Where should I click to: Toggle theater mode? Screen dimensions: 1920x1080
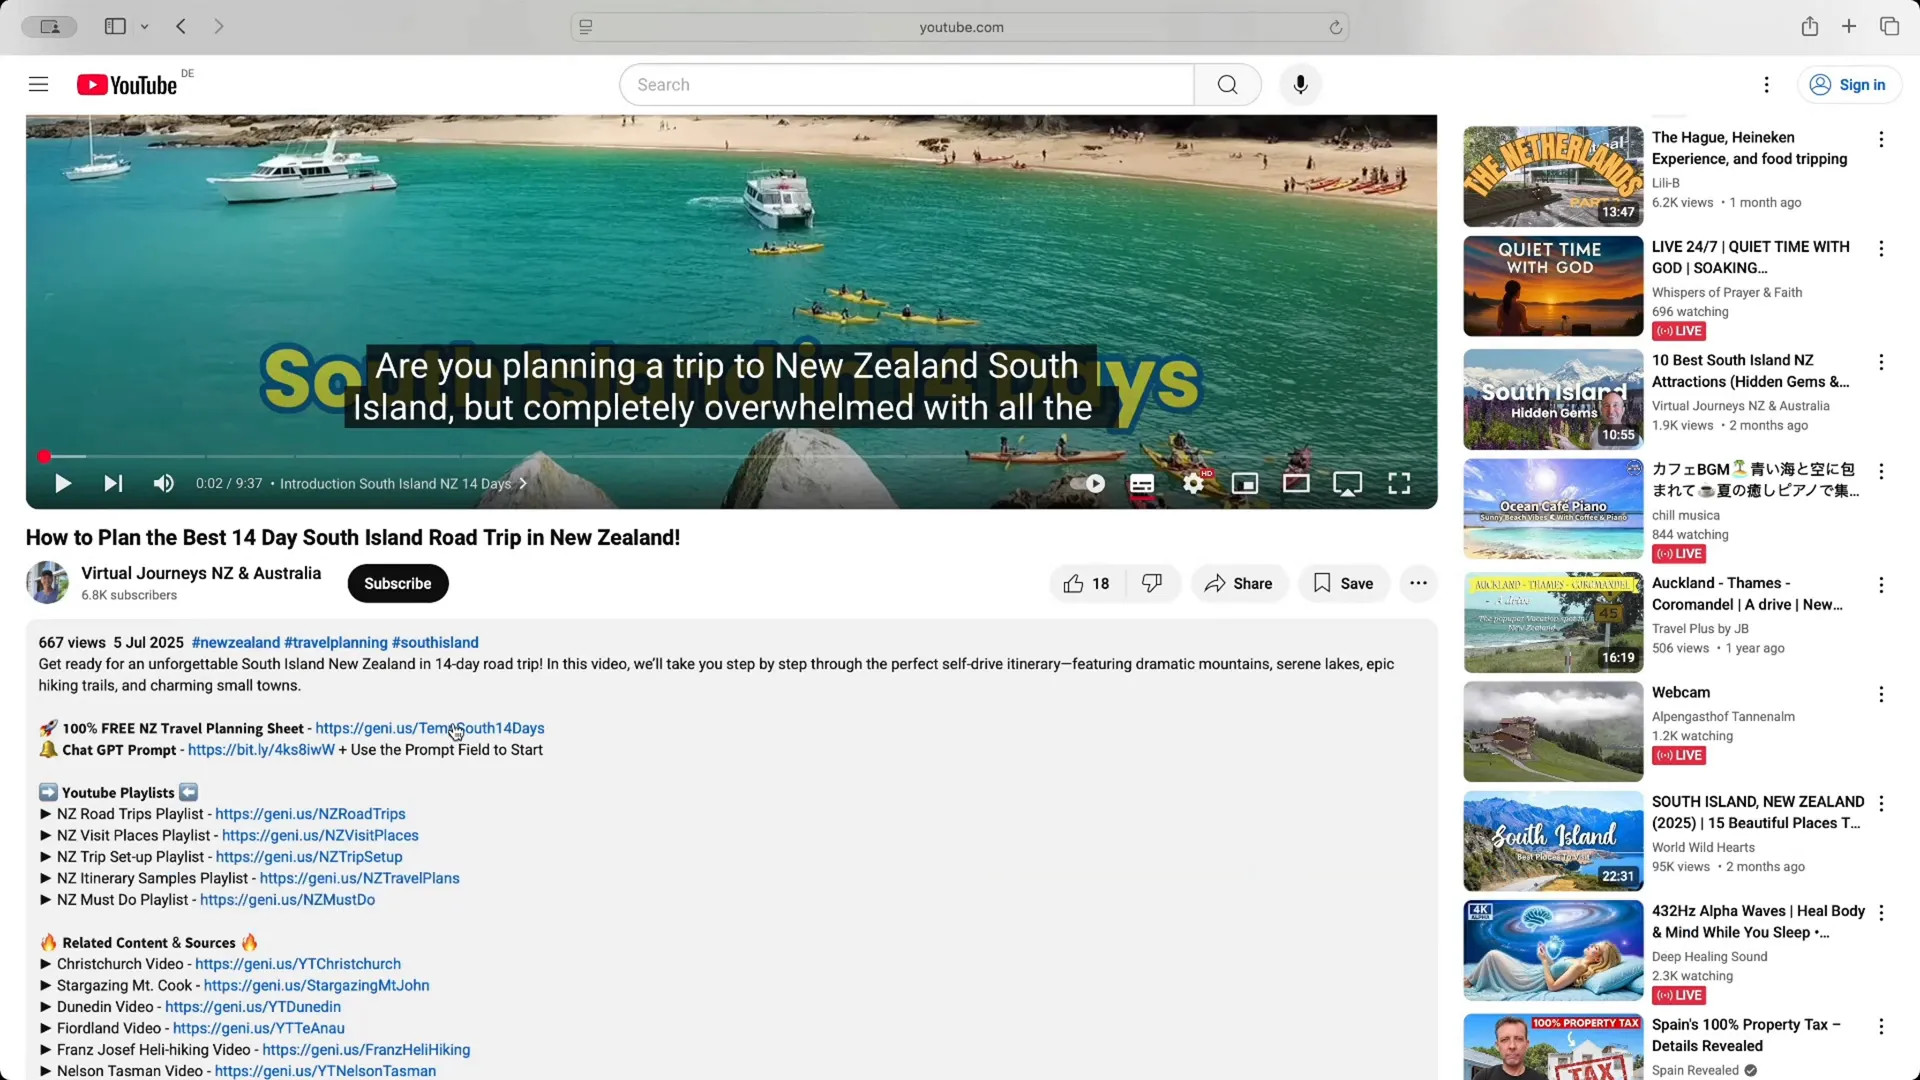[1296, 484]
